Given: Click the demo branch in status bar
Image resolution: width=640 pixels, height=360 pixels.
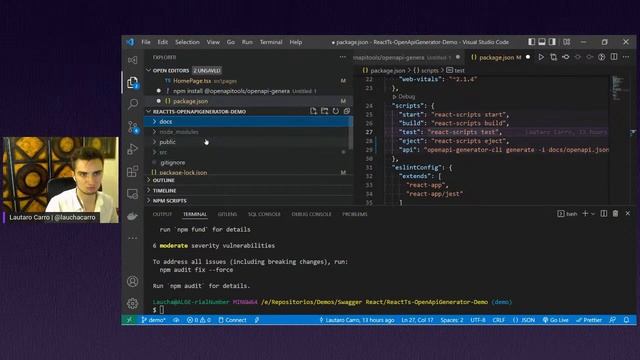Looking at the screenshot, I should (x=153, y=320).
